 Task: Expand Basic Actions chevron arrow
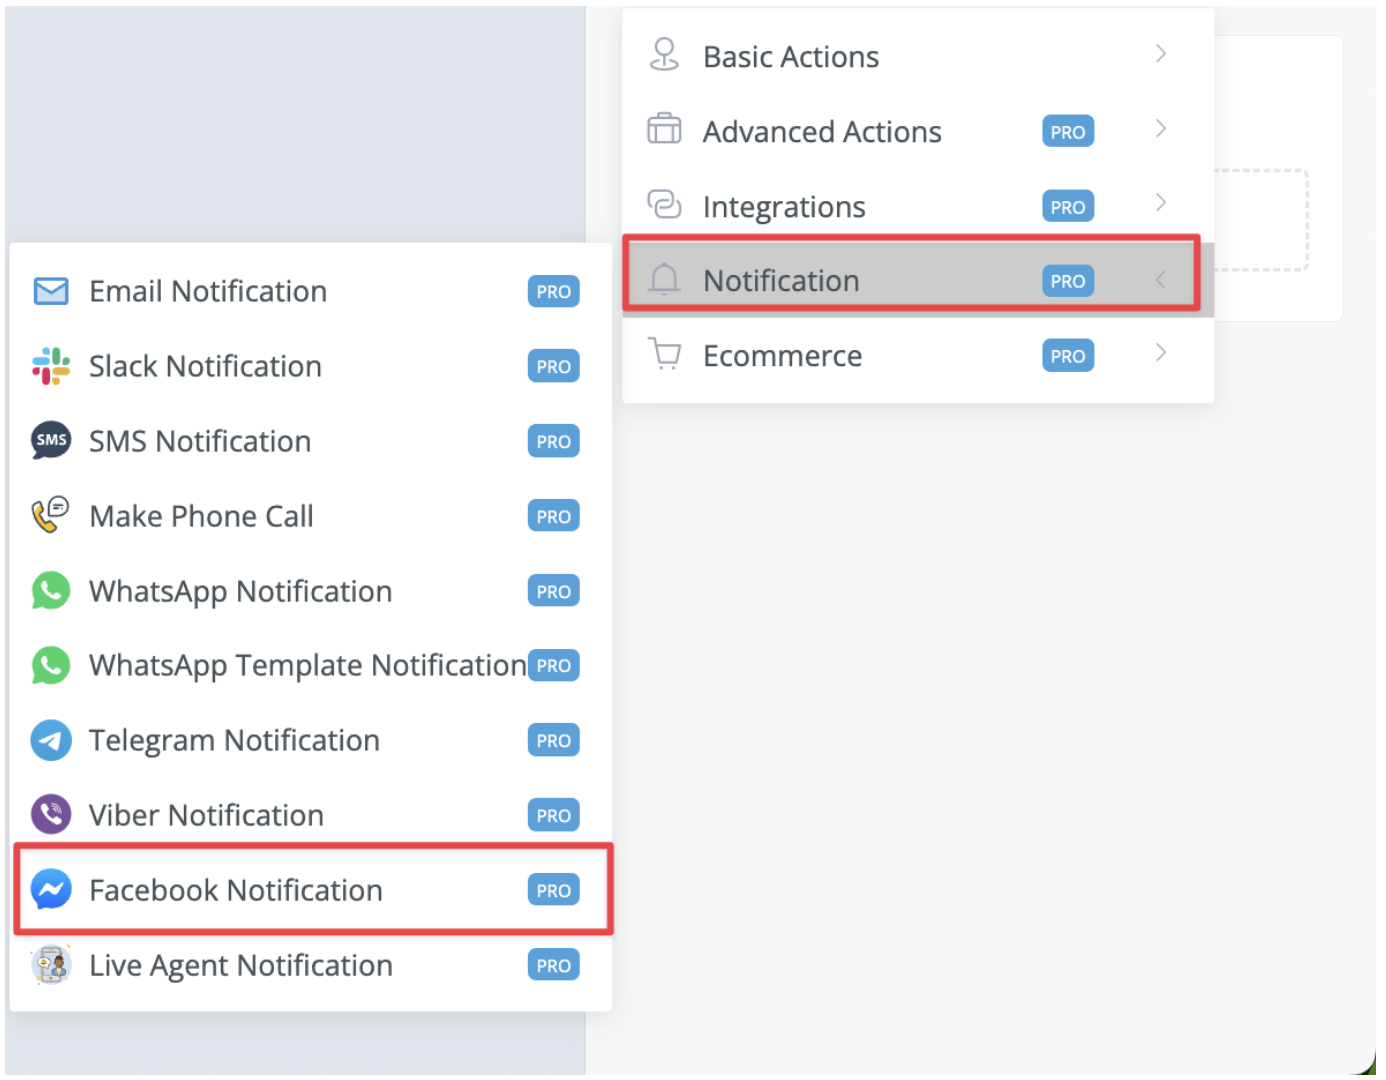click(1161, 54)
